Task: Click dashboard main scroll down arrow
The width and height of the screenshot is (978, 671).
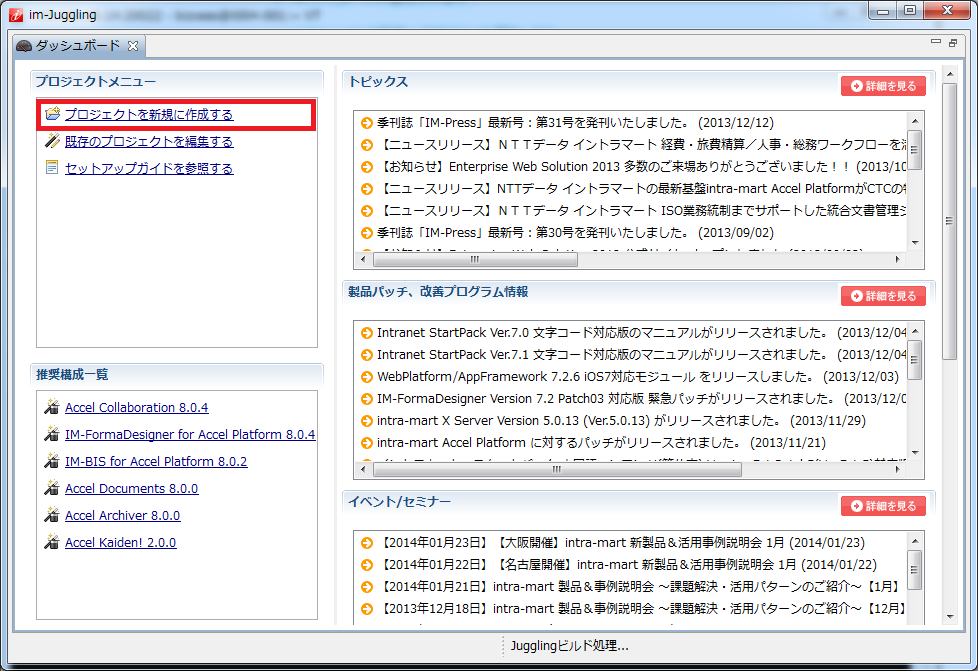Action: tap(949, 617)
